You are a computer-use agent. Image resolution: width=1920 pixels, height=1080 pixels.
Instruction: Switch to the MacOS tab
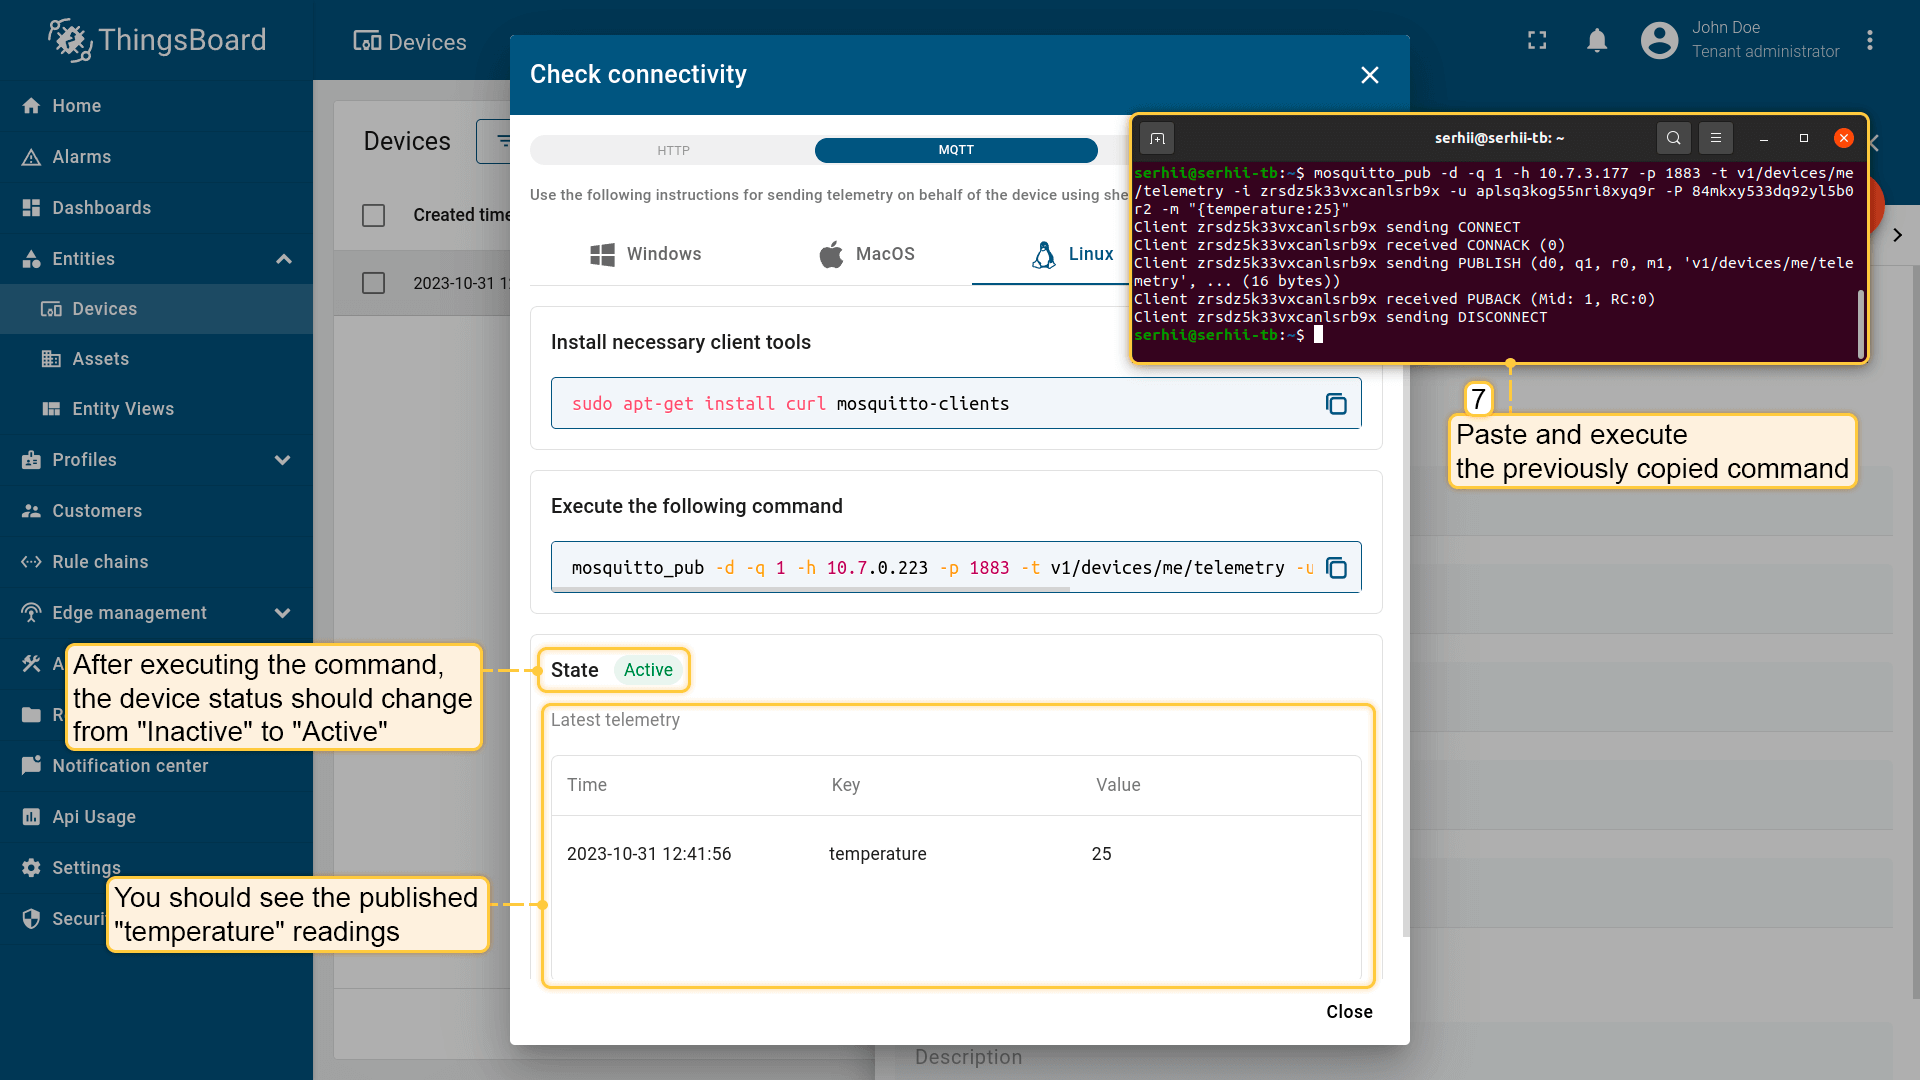(866, 254)
